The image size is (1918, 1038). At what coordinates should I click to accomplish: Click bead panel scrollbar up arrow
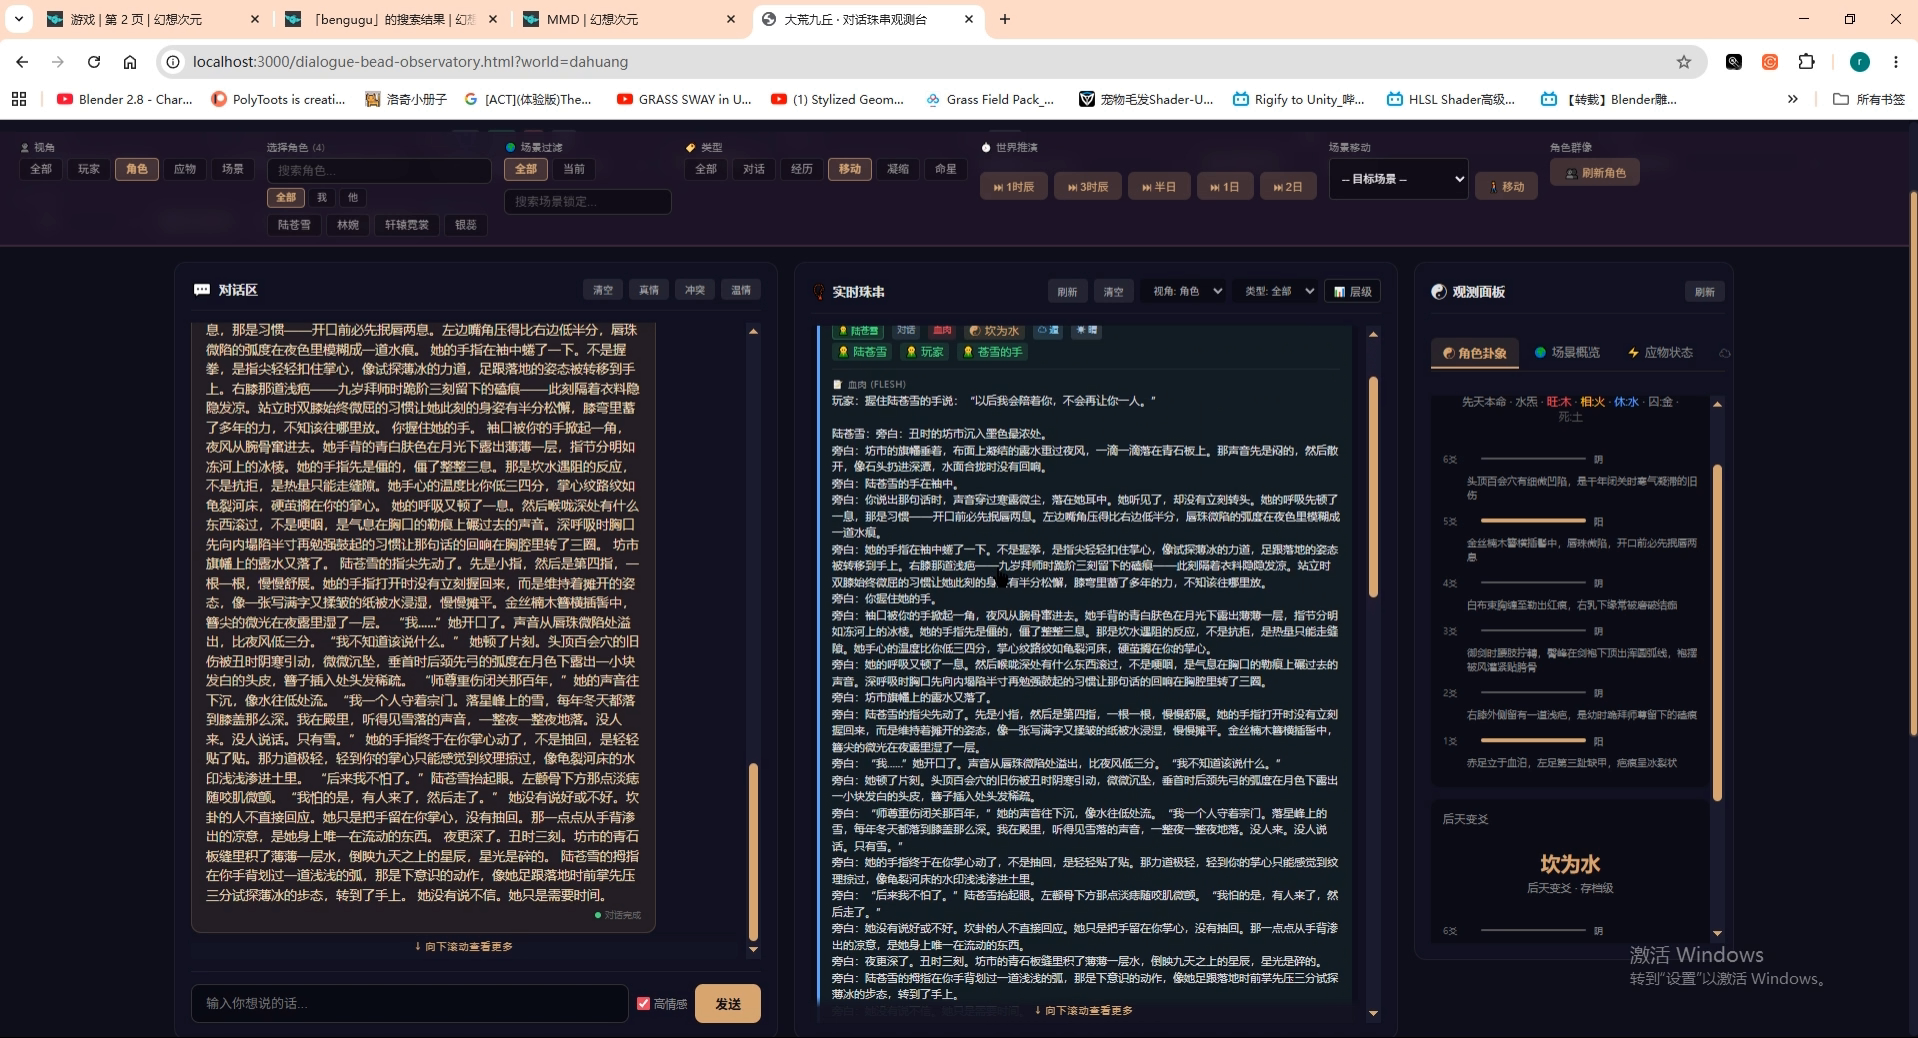coord(1373,334)
